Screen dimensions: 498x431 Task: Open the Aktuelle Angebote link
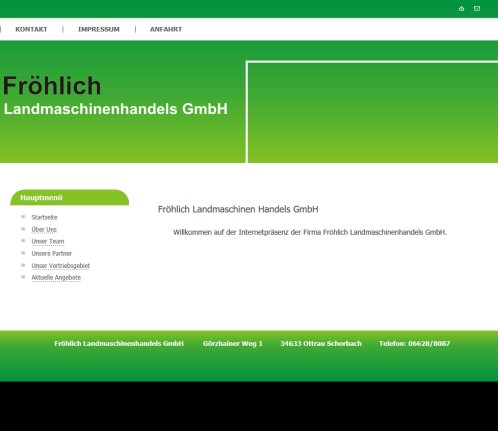pyautogui.click(x=56, y=277)
